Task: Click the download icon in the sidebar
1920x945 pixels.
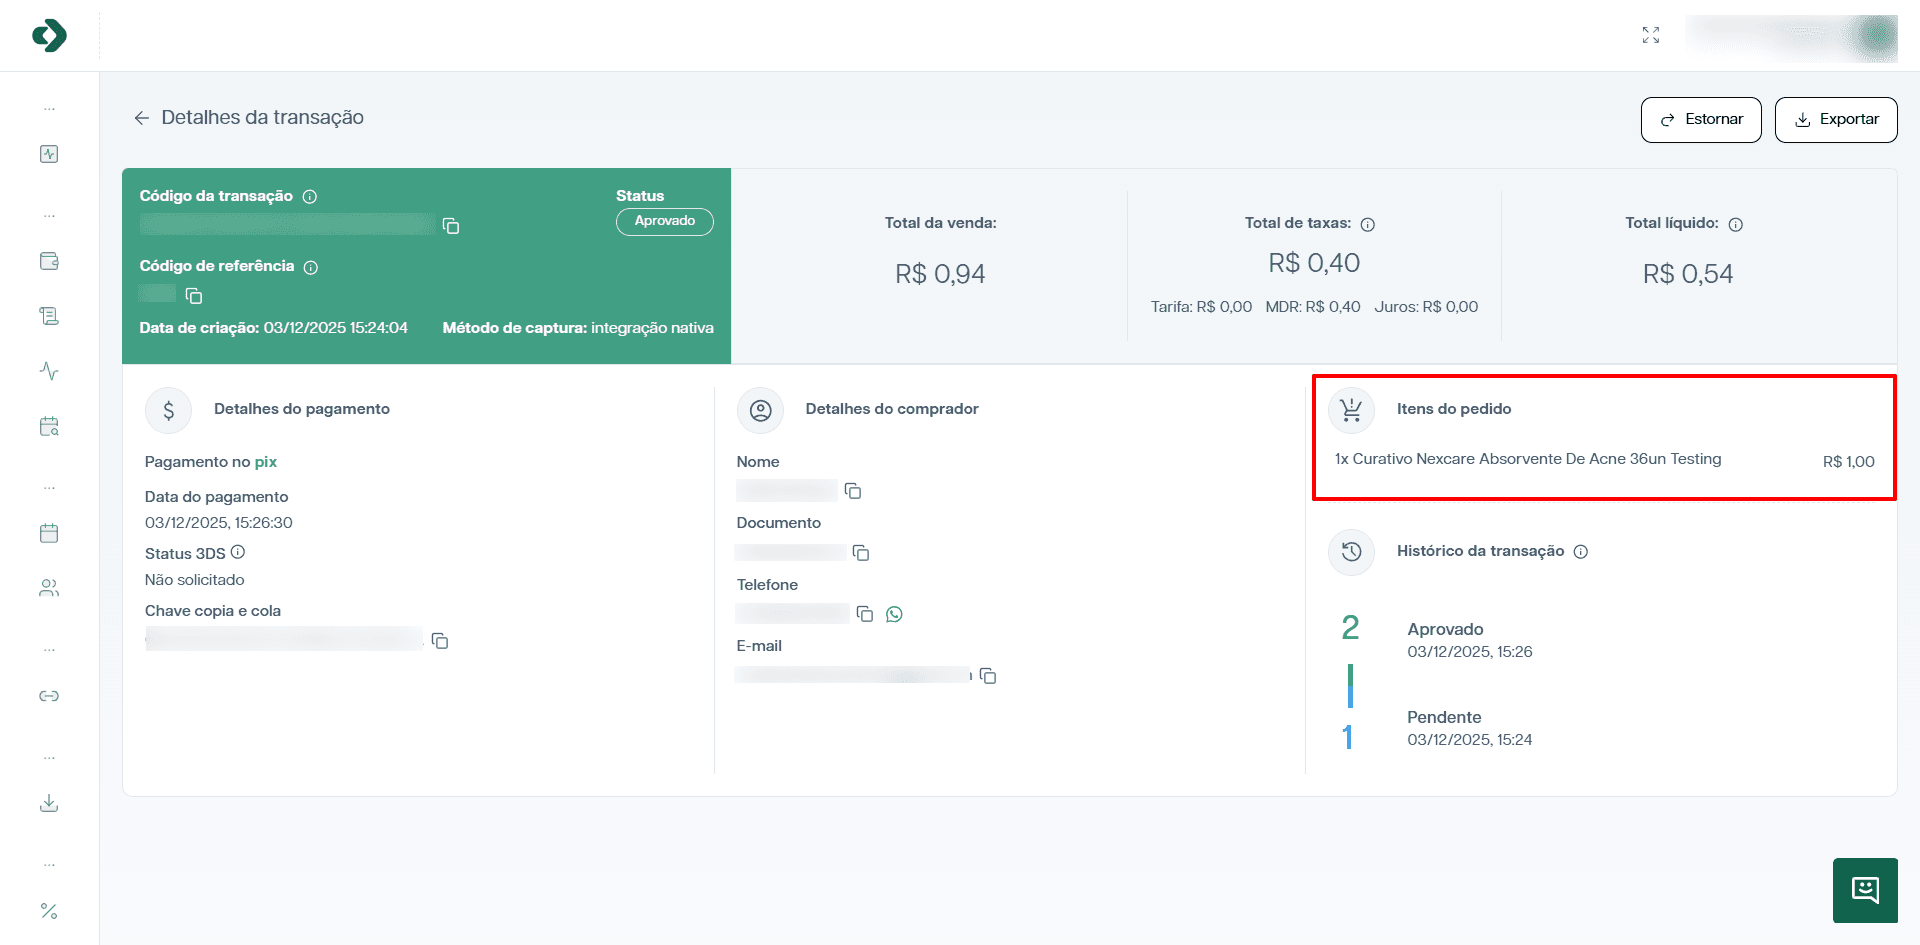Action: point(49,803)
